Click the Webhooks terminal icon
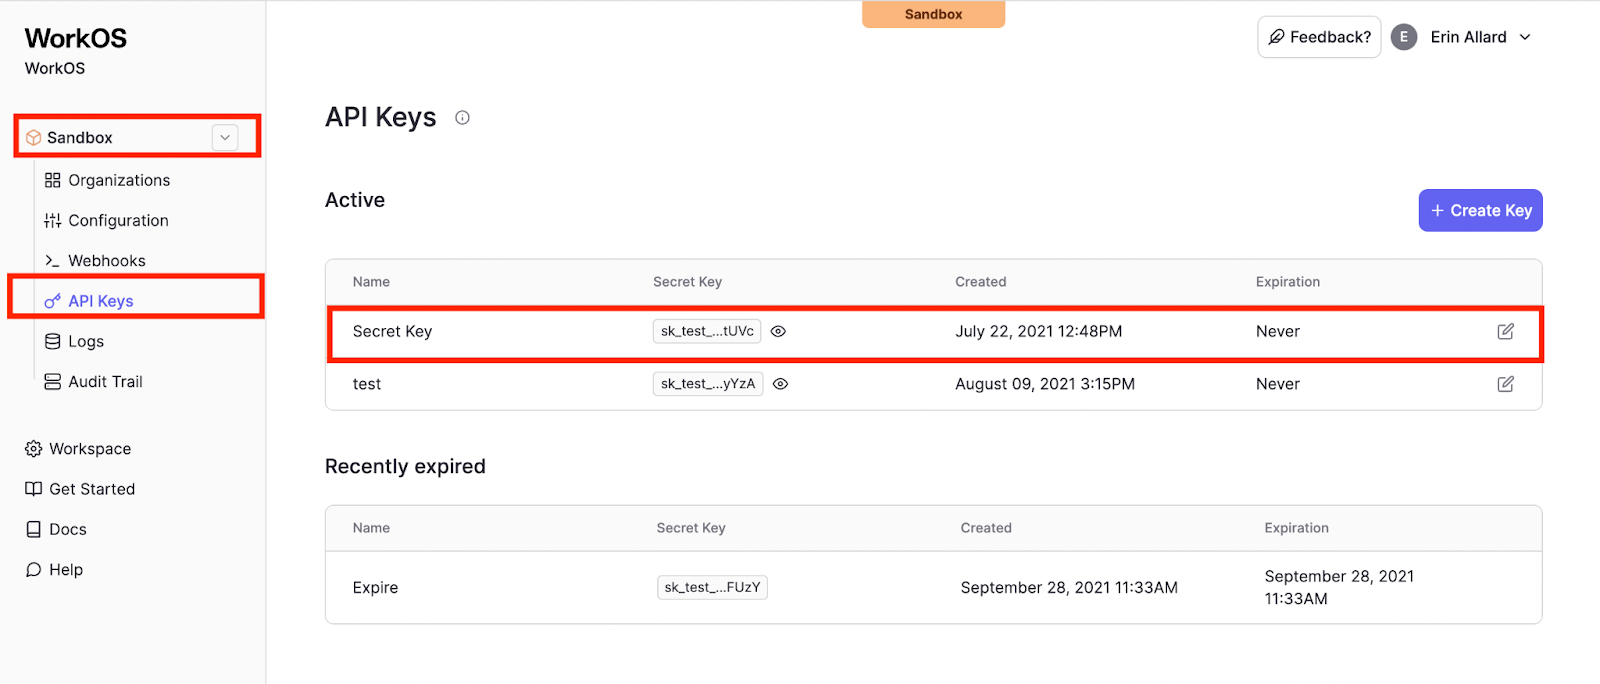The image size is (1600, 684). pyautogui.click(x=53, y=261)
